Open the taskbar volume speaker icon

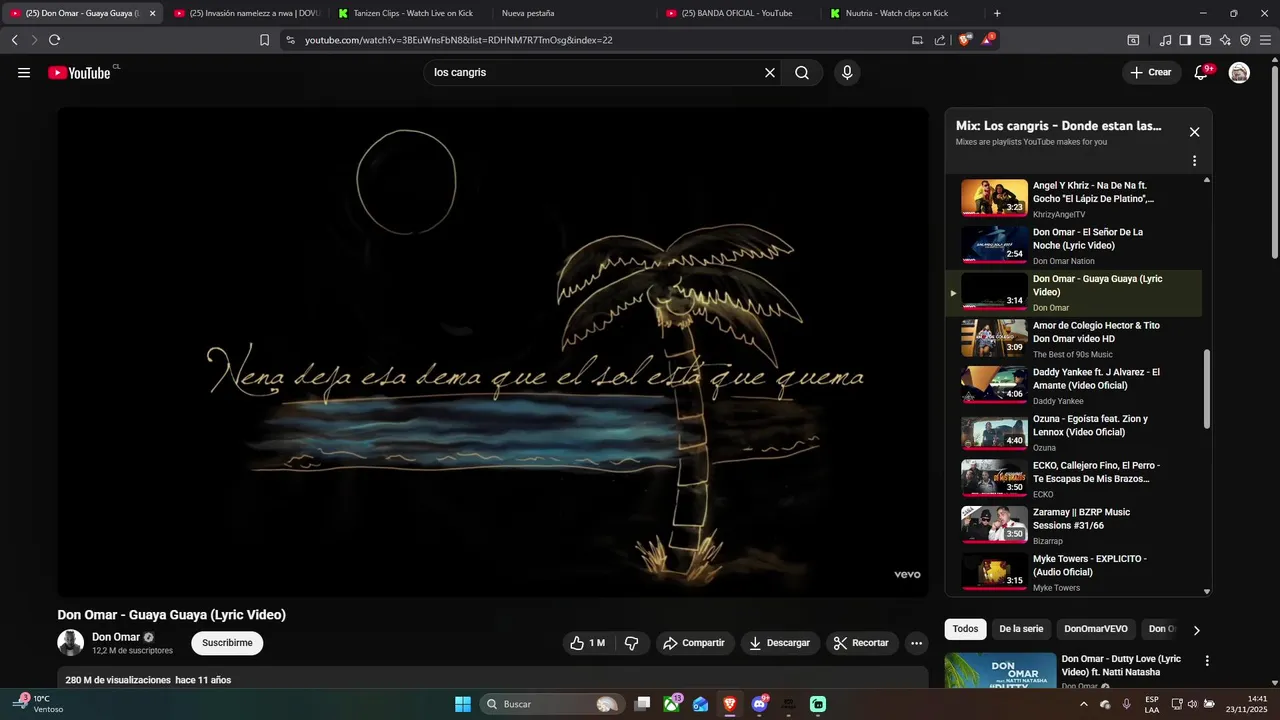click(x=1192, y=704)
